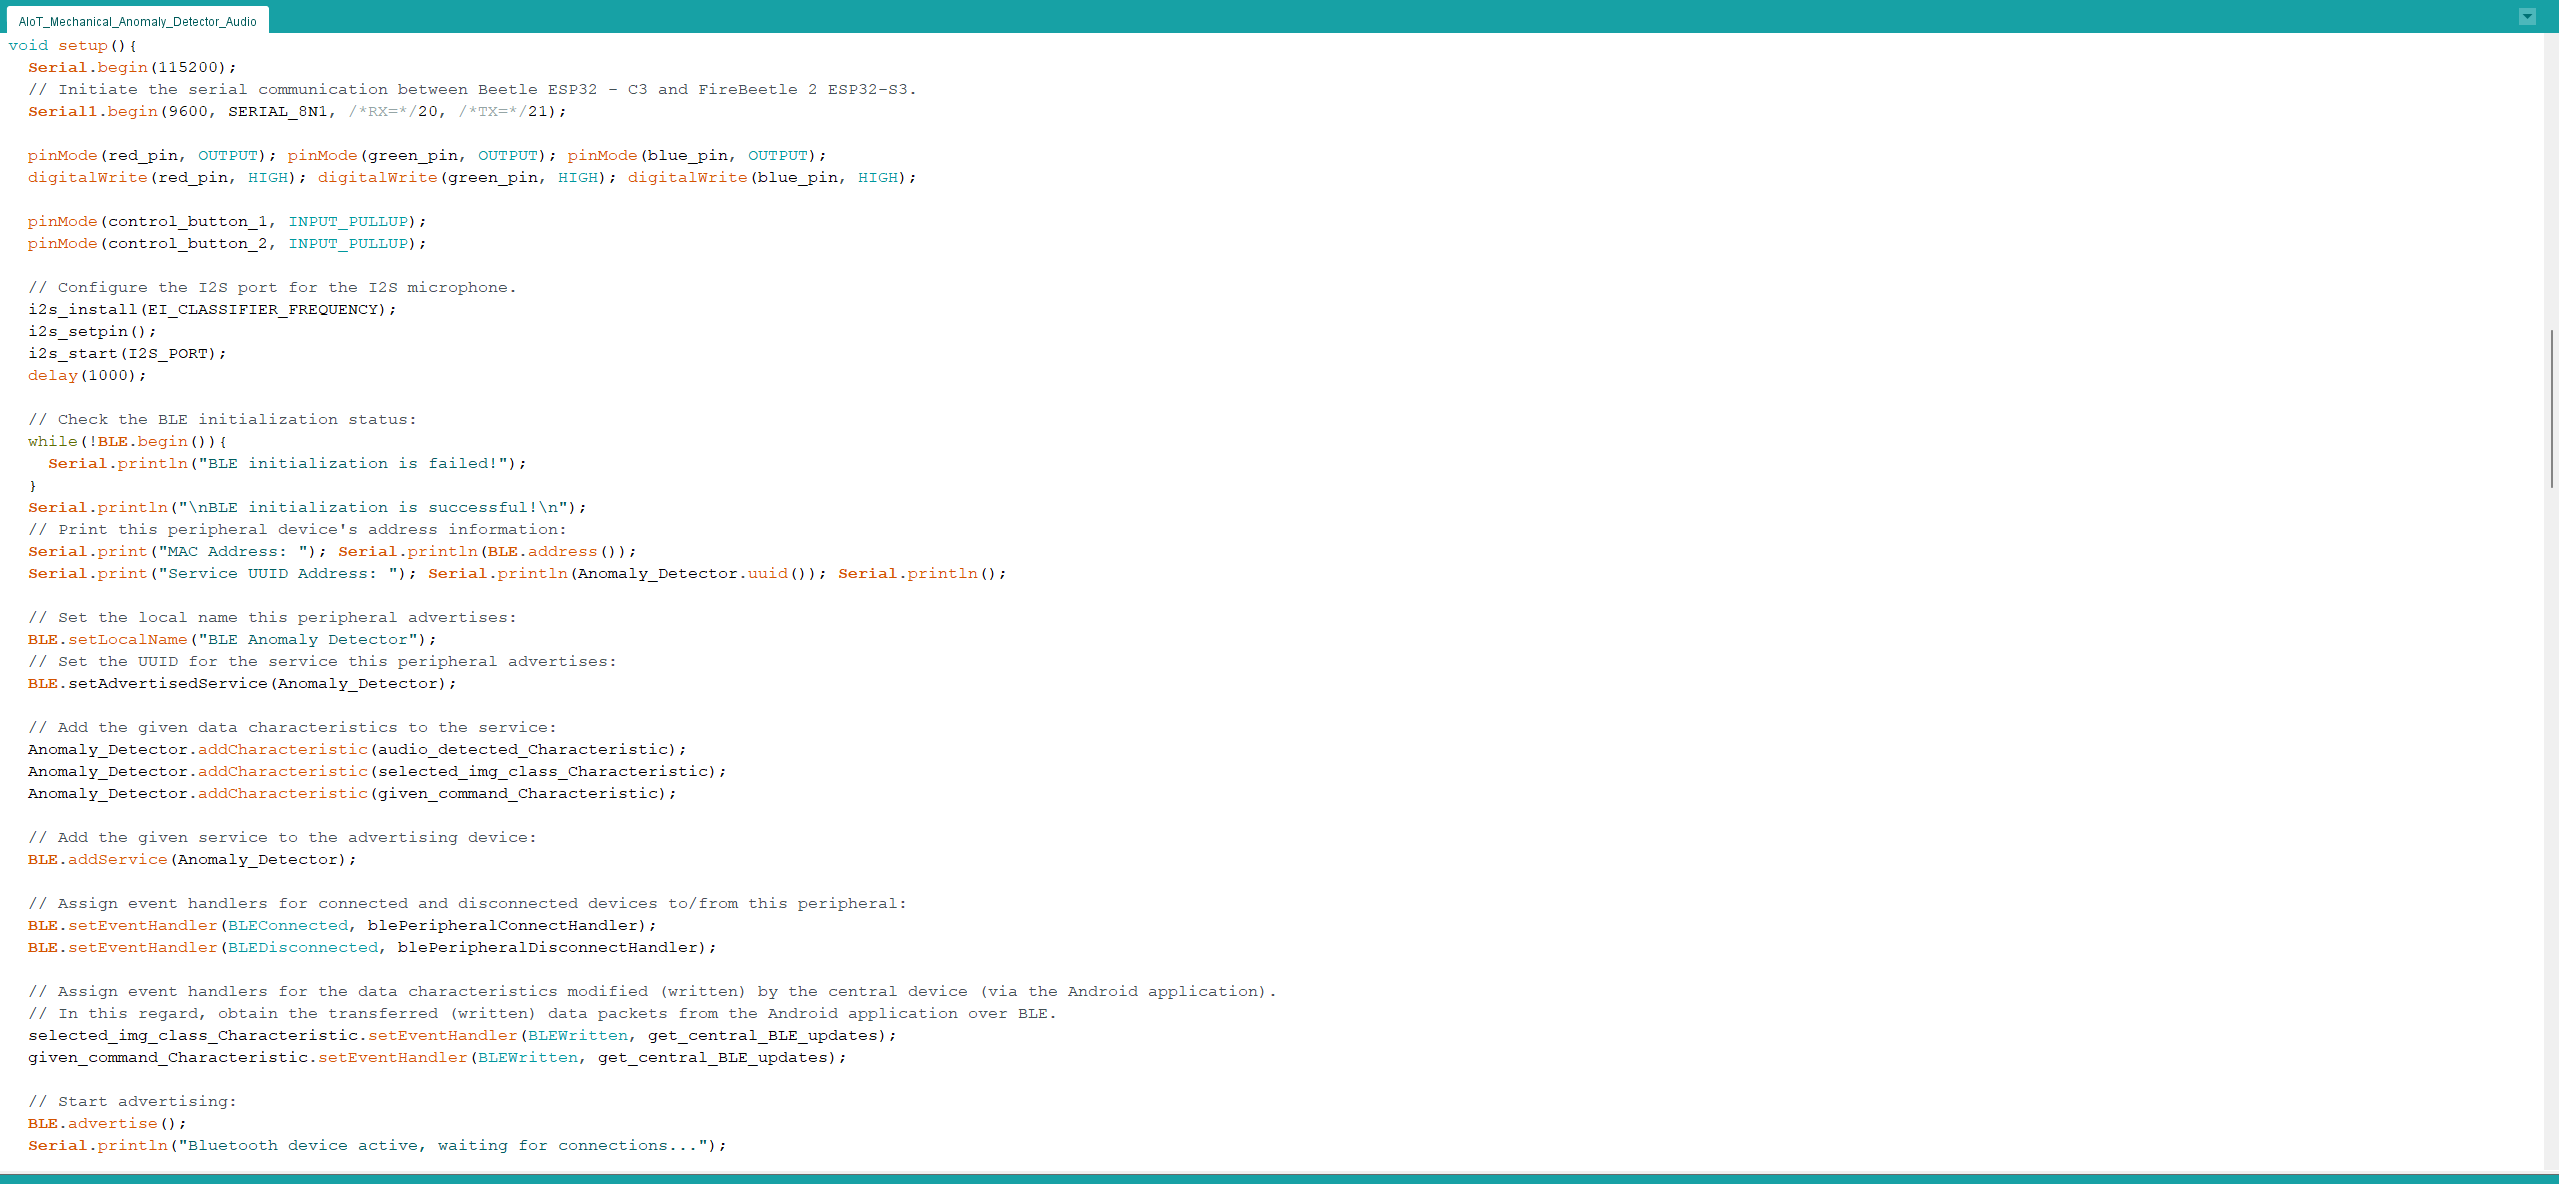Click 'pinMode(green_pin, OUTPUT);' statement

click(422, 155)
